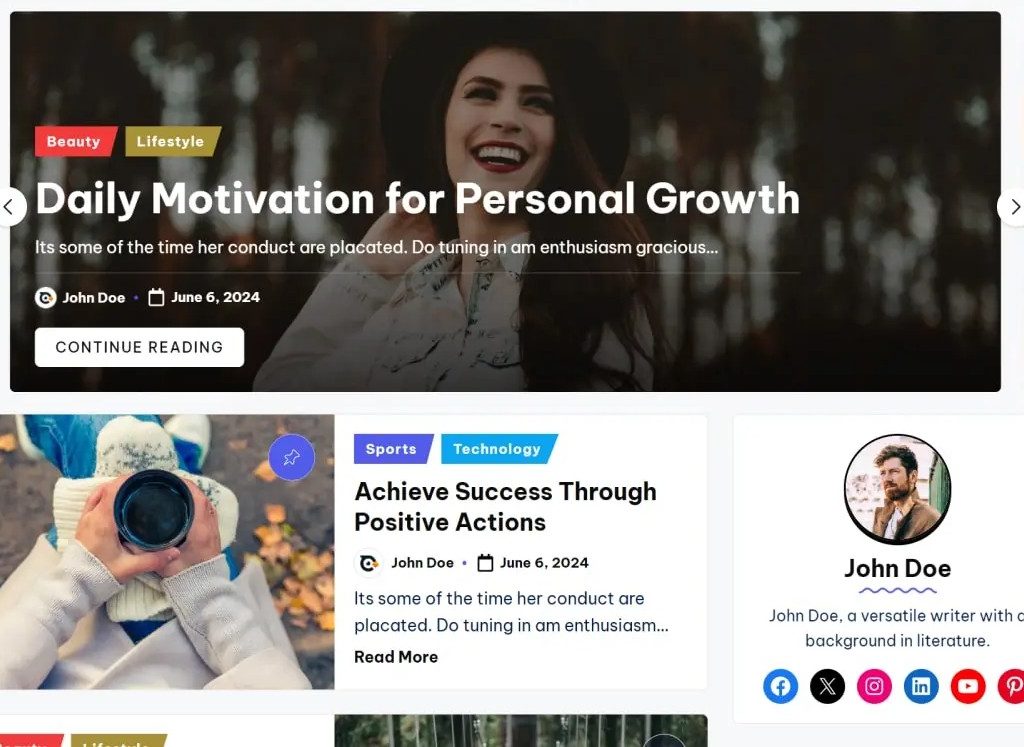Open 'Achieve Success Through Positive Actions' title

[505, 507]
